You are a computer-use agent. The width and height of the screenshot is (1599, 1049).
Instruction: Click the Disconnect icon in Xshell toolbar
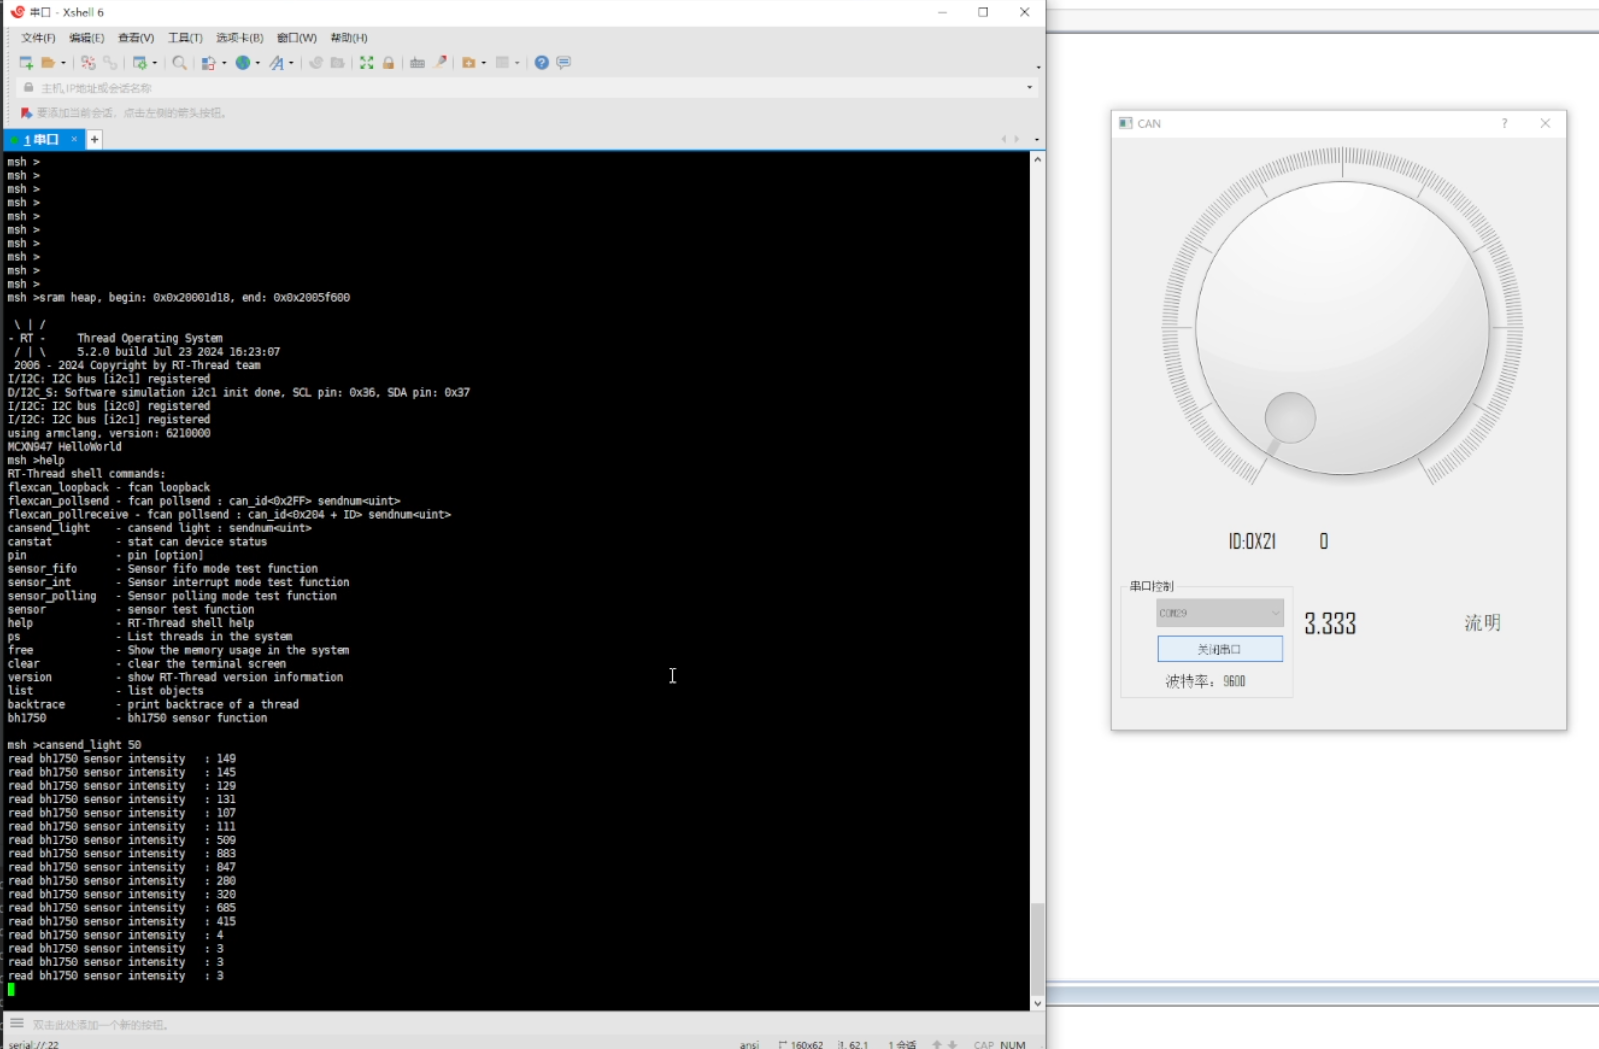click(88, 63)
